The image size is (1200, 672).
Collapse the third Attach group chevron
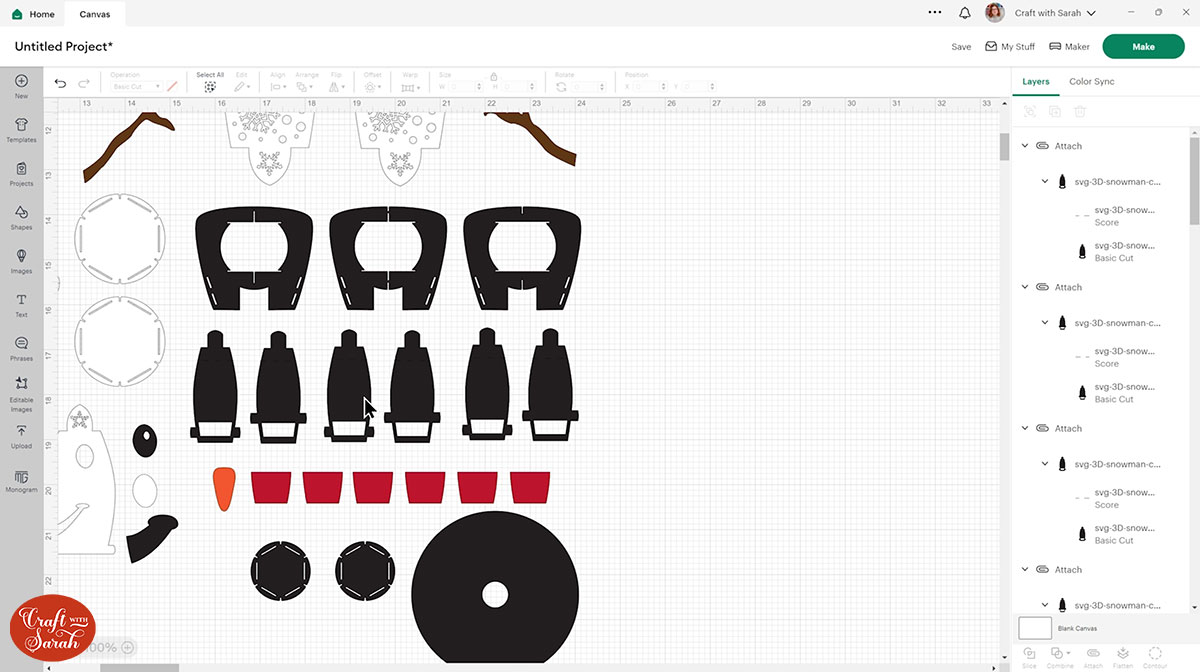[x=1025, y=428]
